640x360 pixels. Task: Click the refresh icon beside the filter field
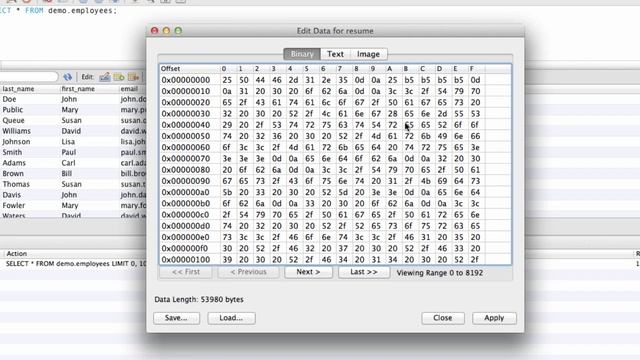point(67,77)
